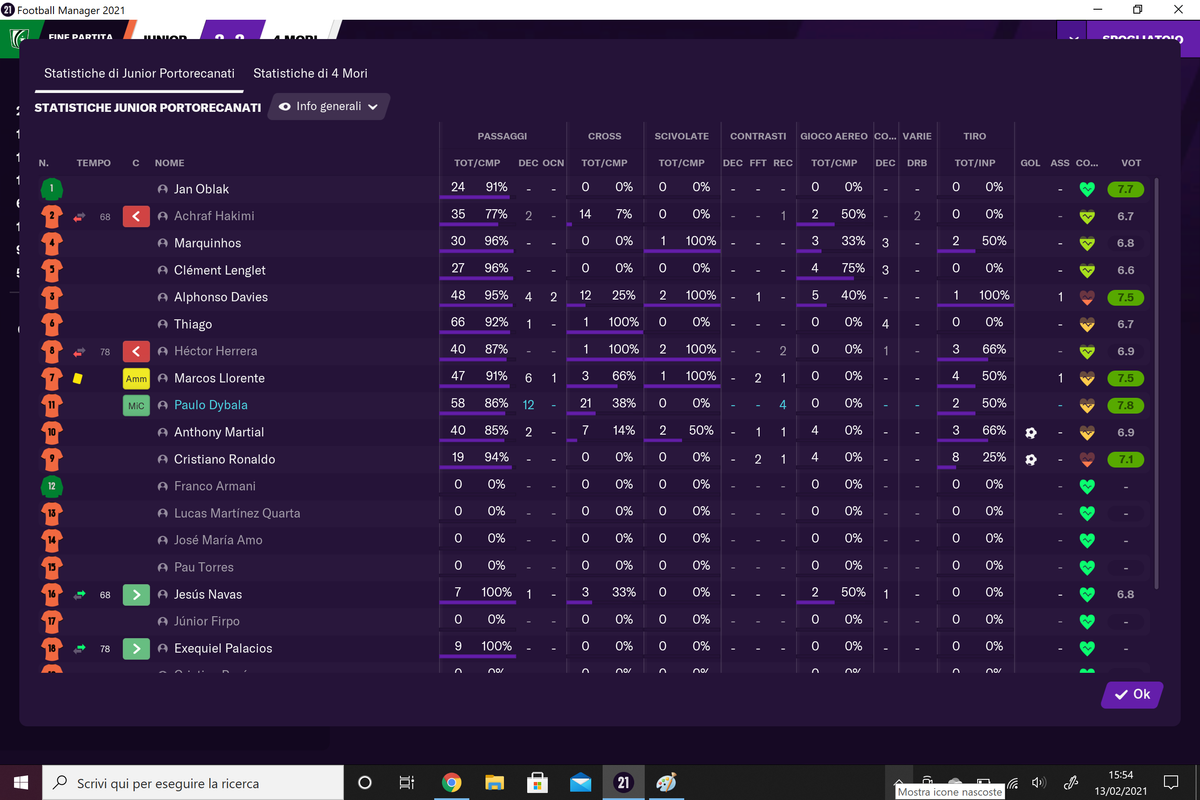Click Jan Oblak's green condition heart icon
This screenshot has height=800, width=1200.
(x=1088, y=189)
